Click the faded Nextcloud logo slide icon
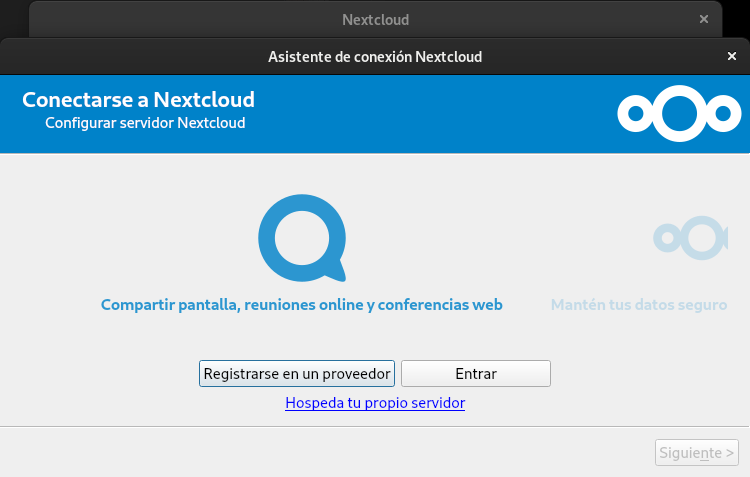Screen dimensions: 750x477 tap(691, 238)
